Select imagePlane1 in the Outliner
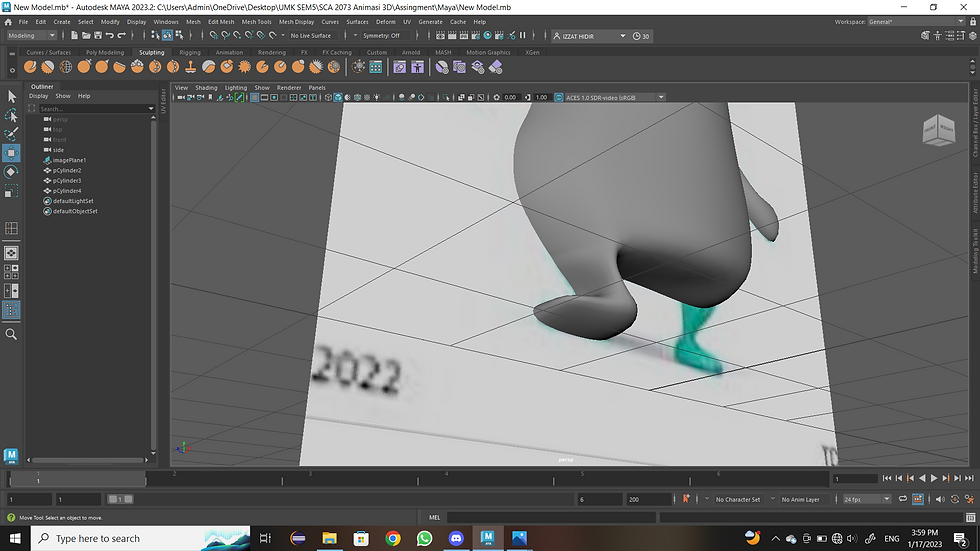Screen dimensions: 980x551 pos(69,160)
